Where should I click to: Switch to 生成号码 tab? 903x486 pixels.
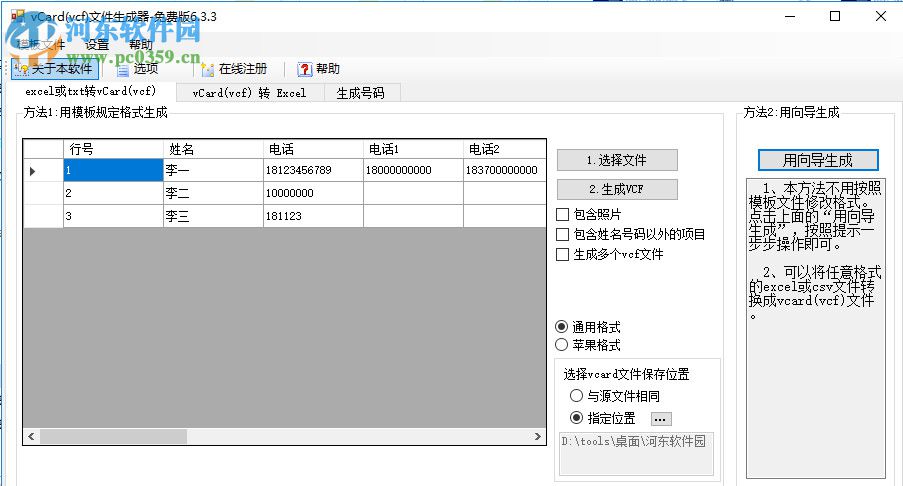coord(361,93)
